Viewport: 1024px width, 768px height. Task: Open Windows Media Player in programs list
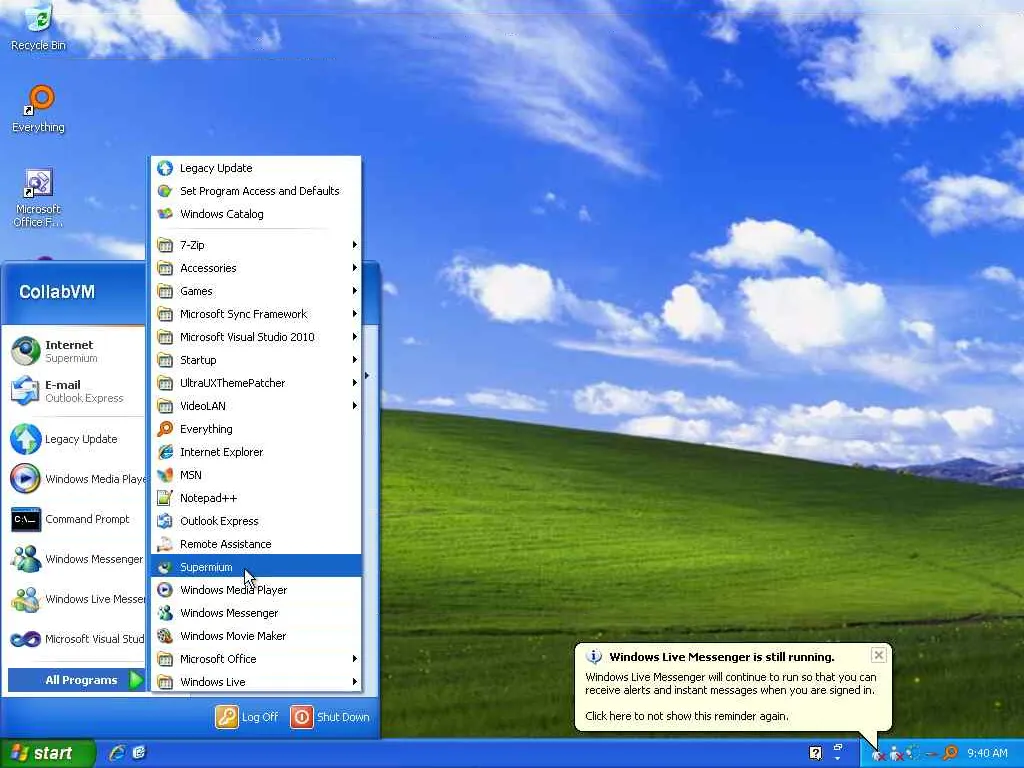[x=255, y=590]
